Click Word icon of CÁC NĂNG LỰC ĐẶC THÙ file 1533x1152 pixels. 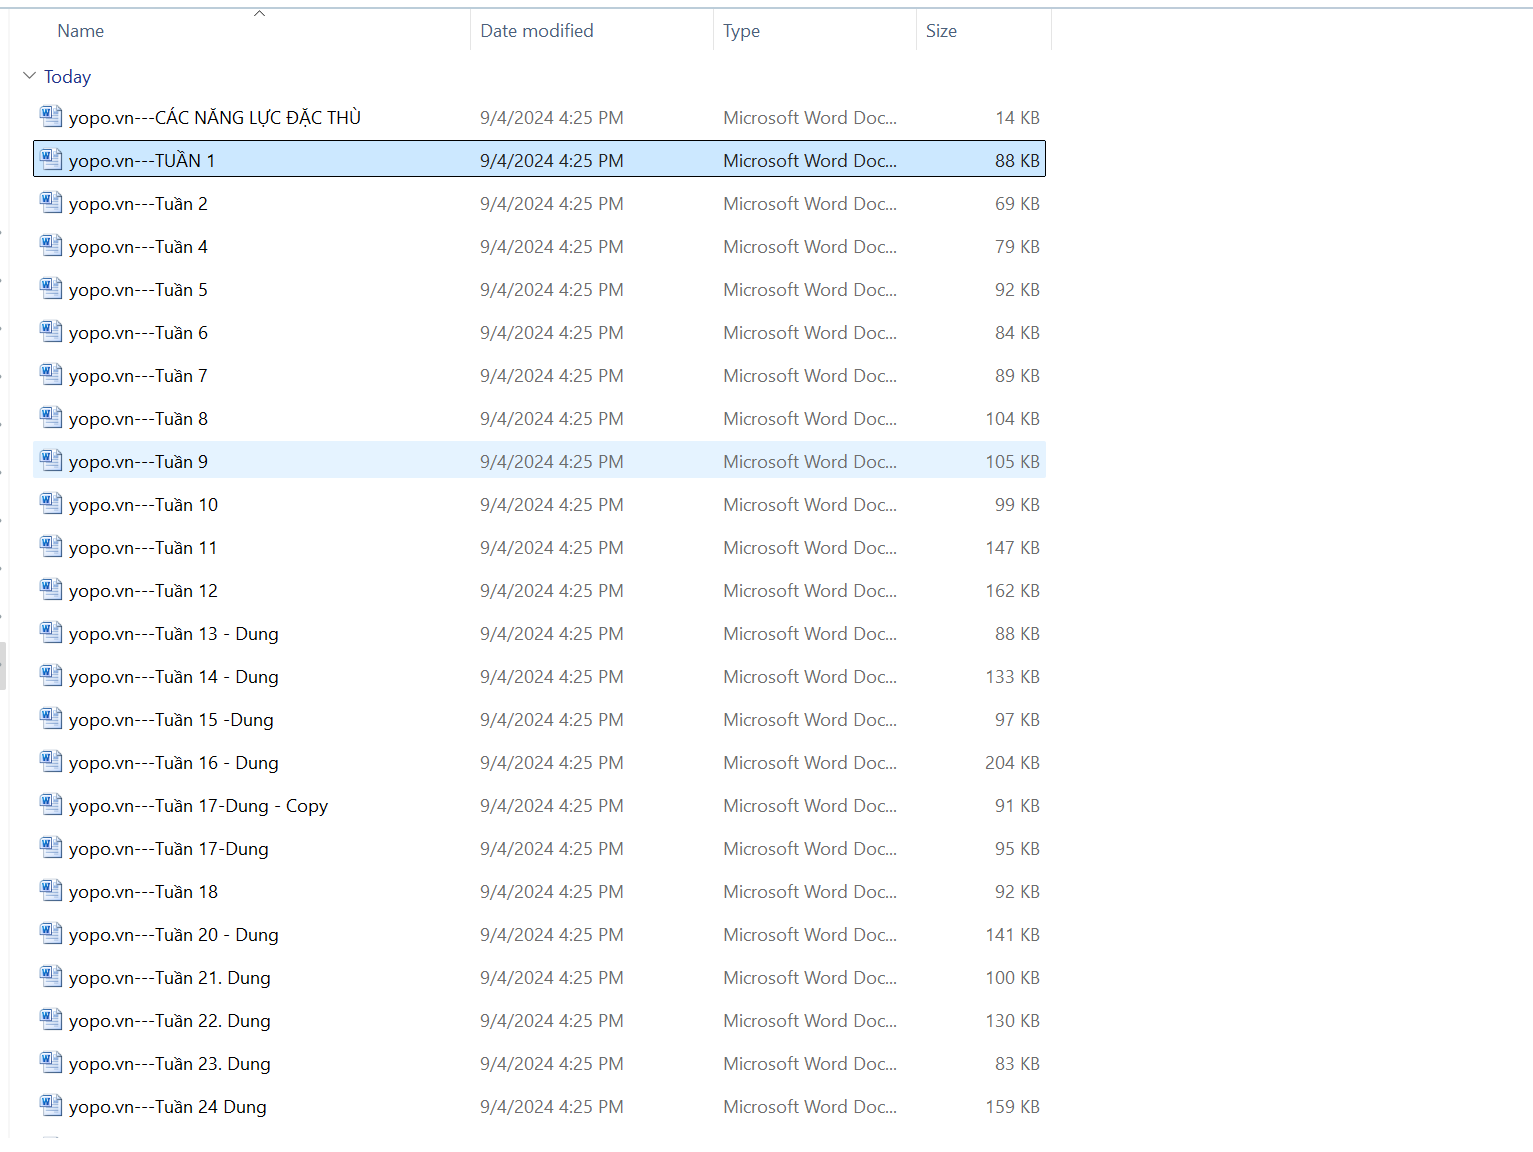[51, 116]
